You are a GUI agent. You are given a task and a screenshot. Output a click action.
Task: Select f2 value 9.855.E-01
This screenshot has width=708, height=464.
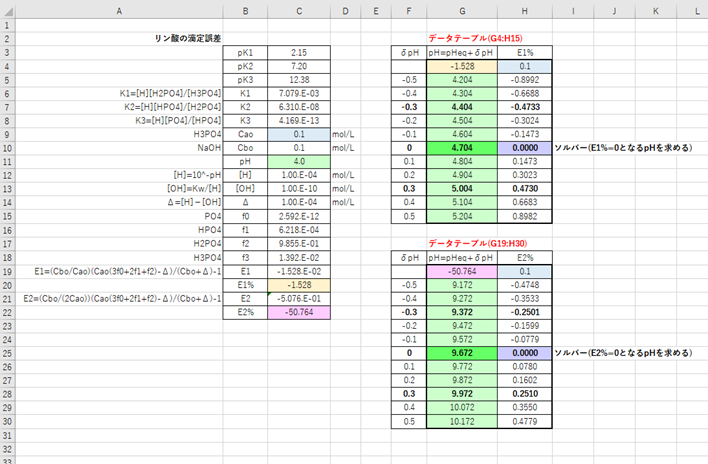[299, 243]
